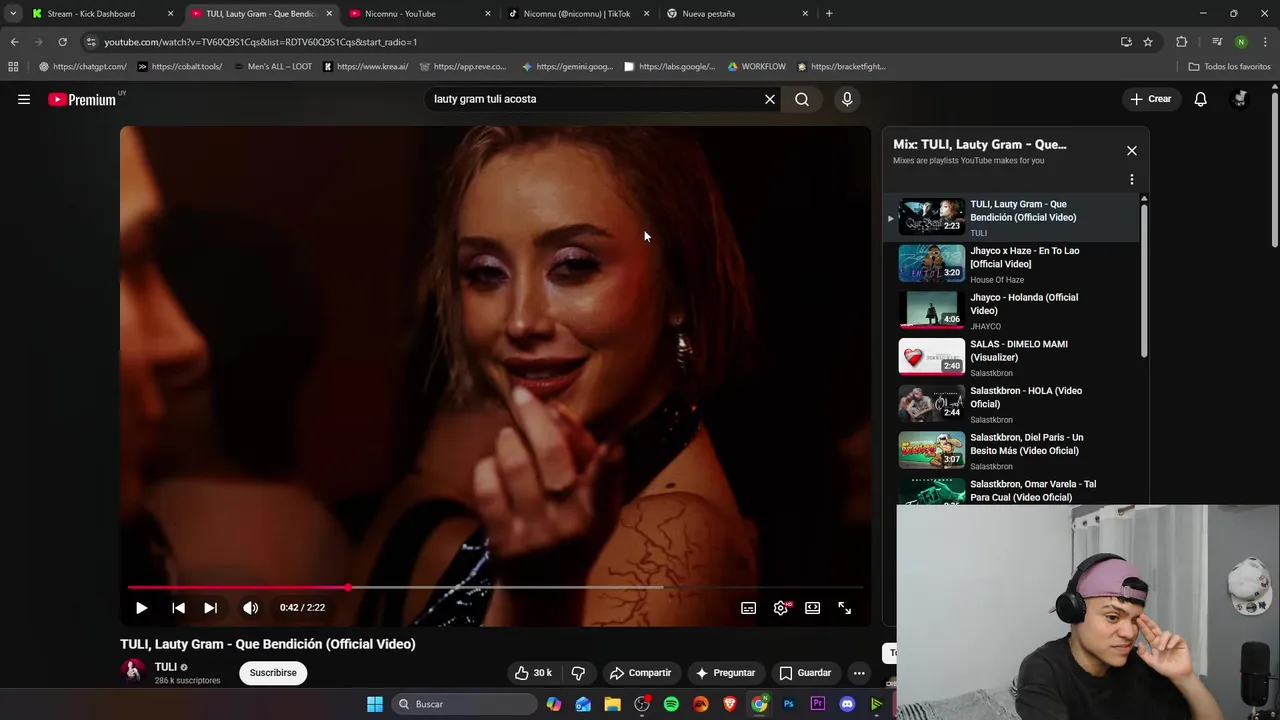Screen dimensions: 1280x720
Task: Open a new browser tab
Action: pyautogui.click(x=829, y=14)
